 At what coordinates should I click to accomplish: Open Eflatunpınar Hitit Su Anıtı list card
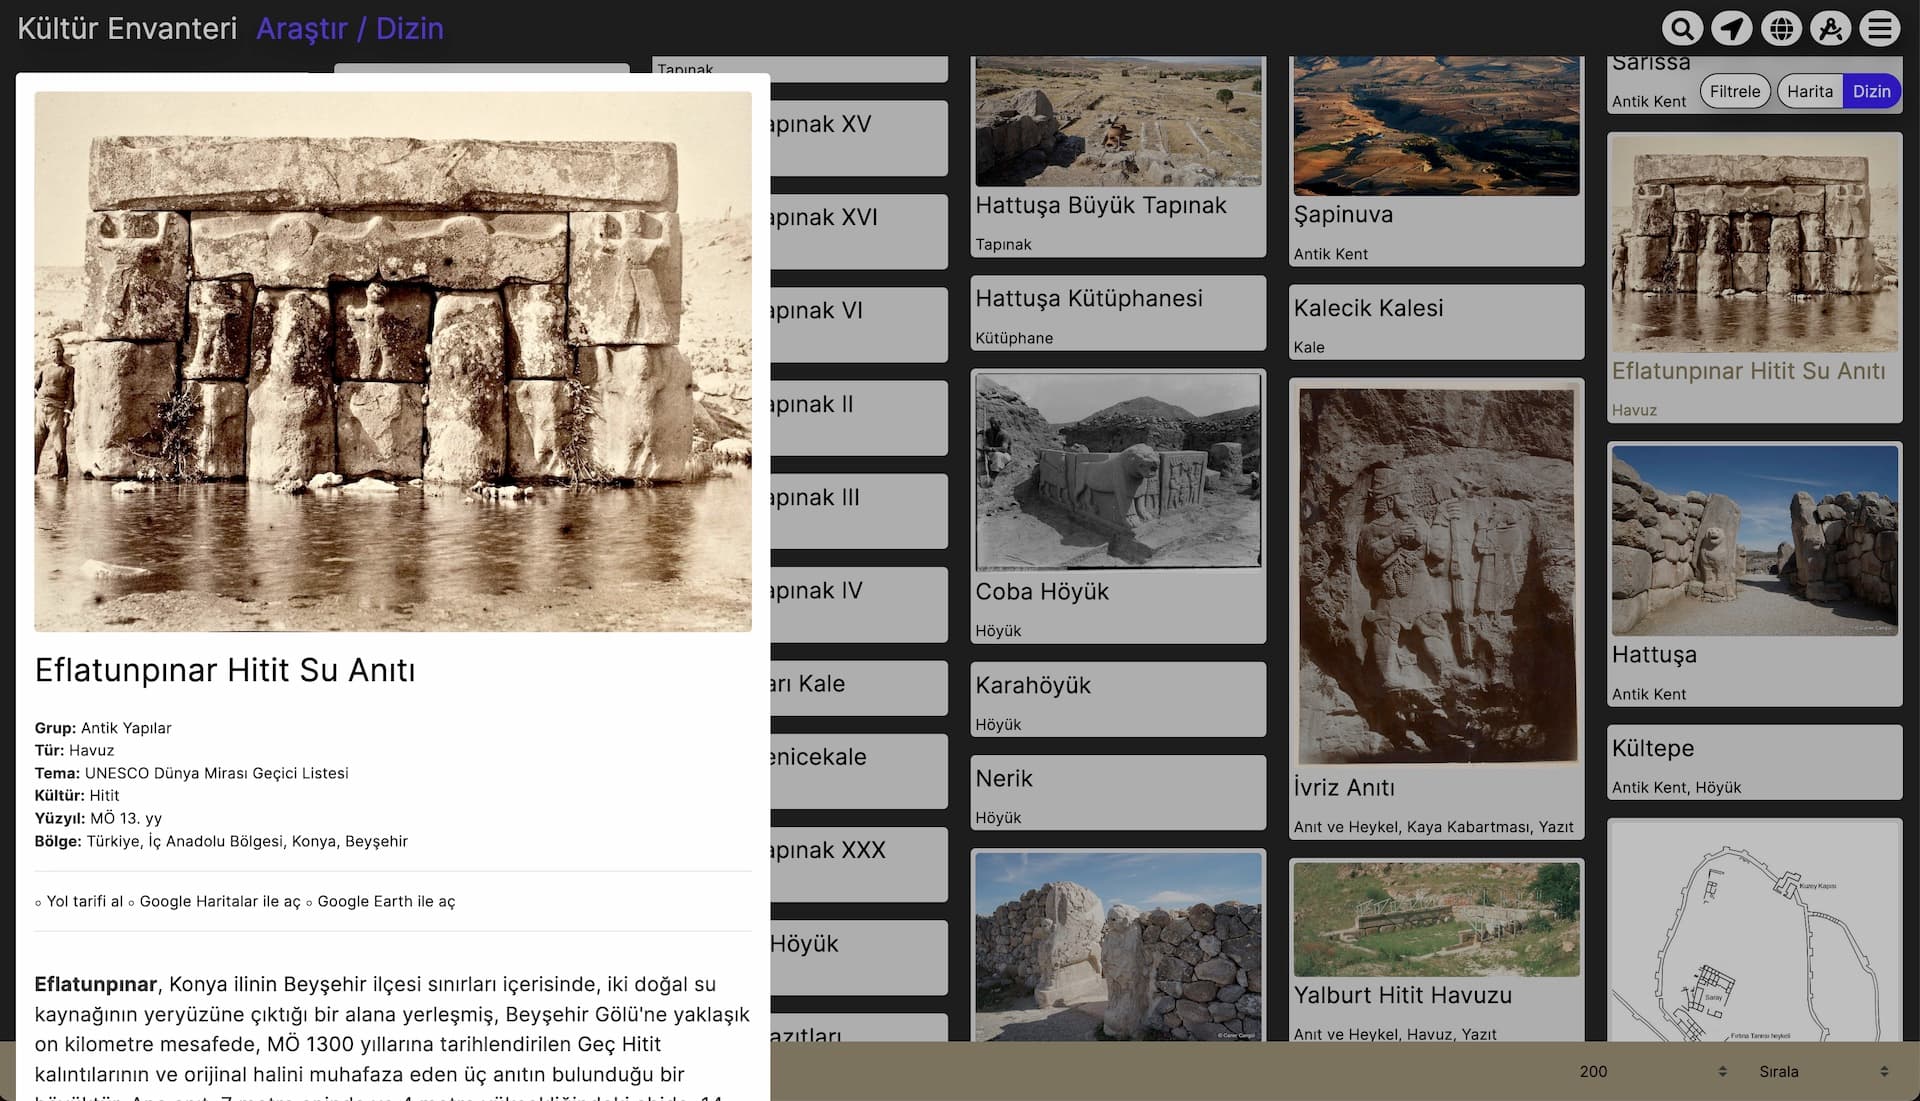point(1755,277)
